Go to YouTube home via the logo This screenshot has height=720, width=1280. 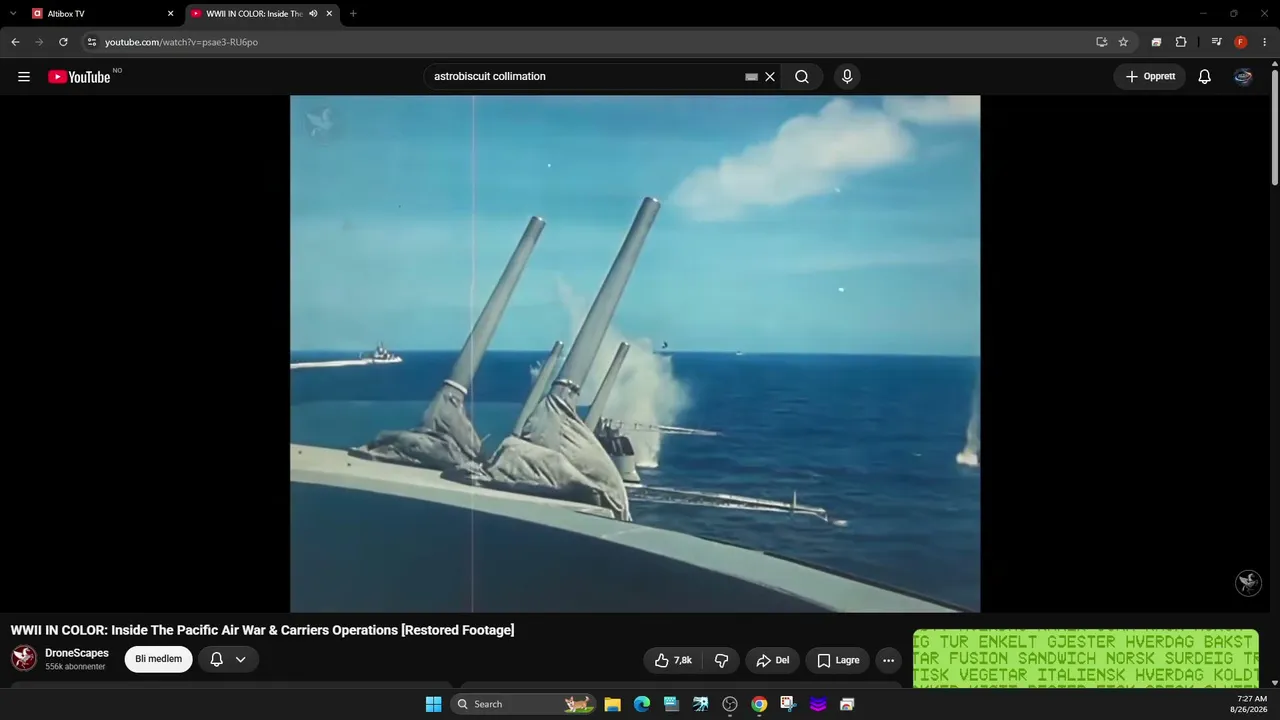(79, 77)
